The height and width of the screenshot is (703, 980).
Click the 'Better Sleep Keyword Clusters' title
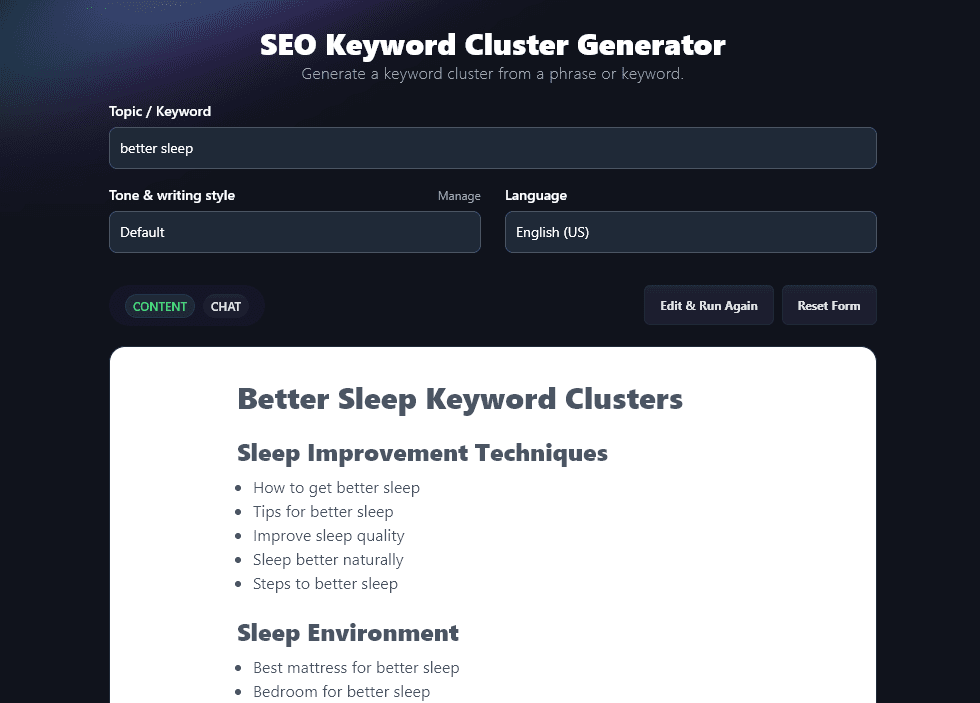[460, 399]
